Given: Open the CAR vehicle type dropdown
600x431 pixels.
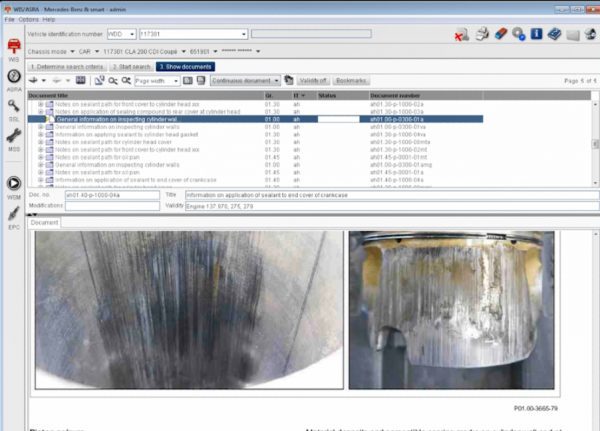Looking at the screenshot, I should click(x=97, y=51).
